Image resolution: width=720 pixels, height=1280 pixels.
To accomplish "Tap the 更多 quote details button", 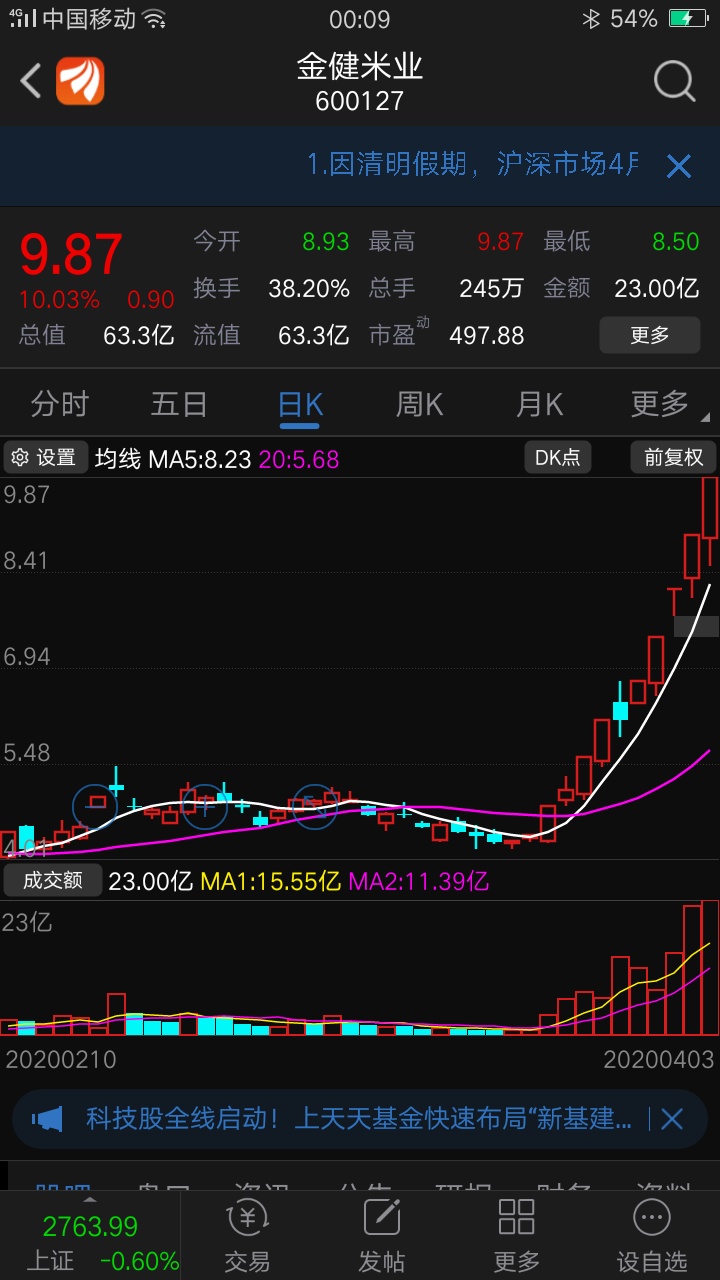I will (x=650, y=335).
